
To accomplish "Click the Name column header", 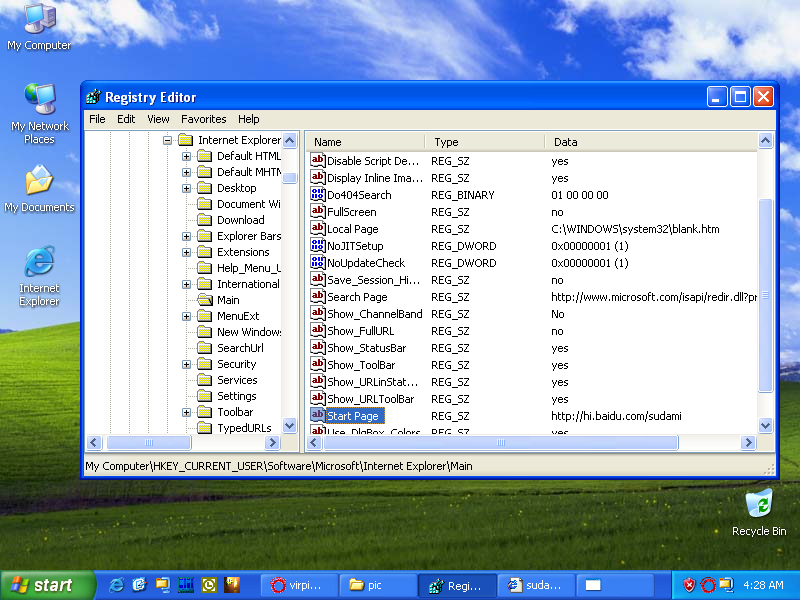I will (365, 142).
